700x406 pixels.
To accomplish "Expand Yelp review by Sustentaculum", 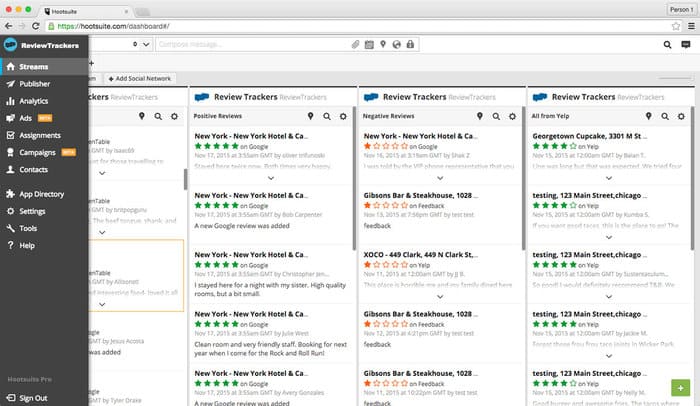I will click(x=609, y=297).
